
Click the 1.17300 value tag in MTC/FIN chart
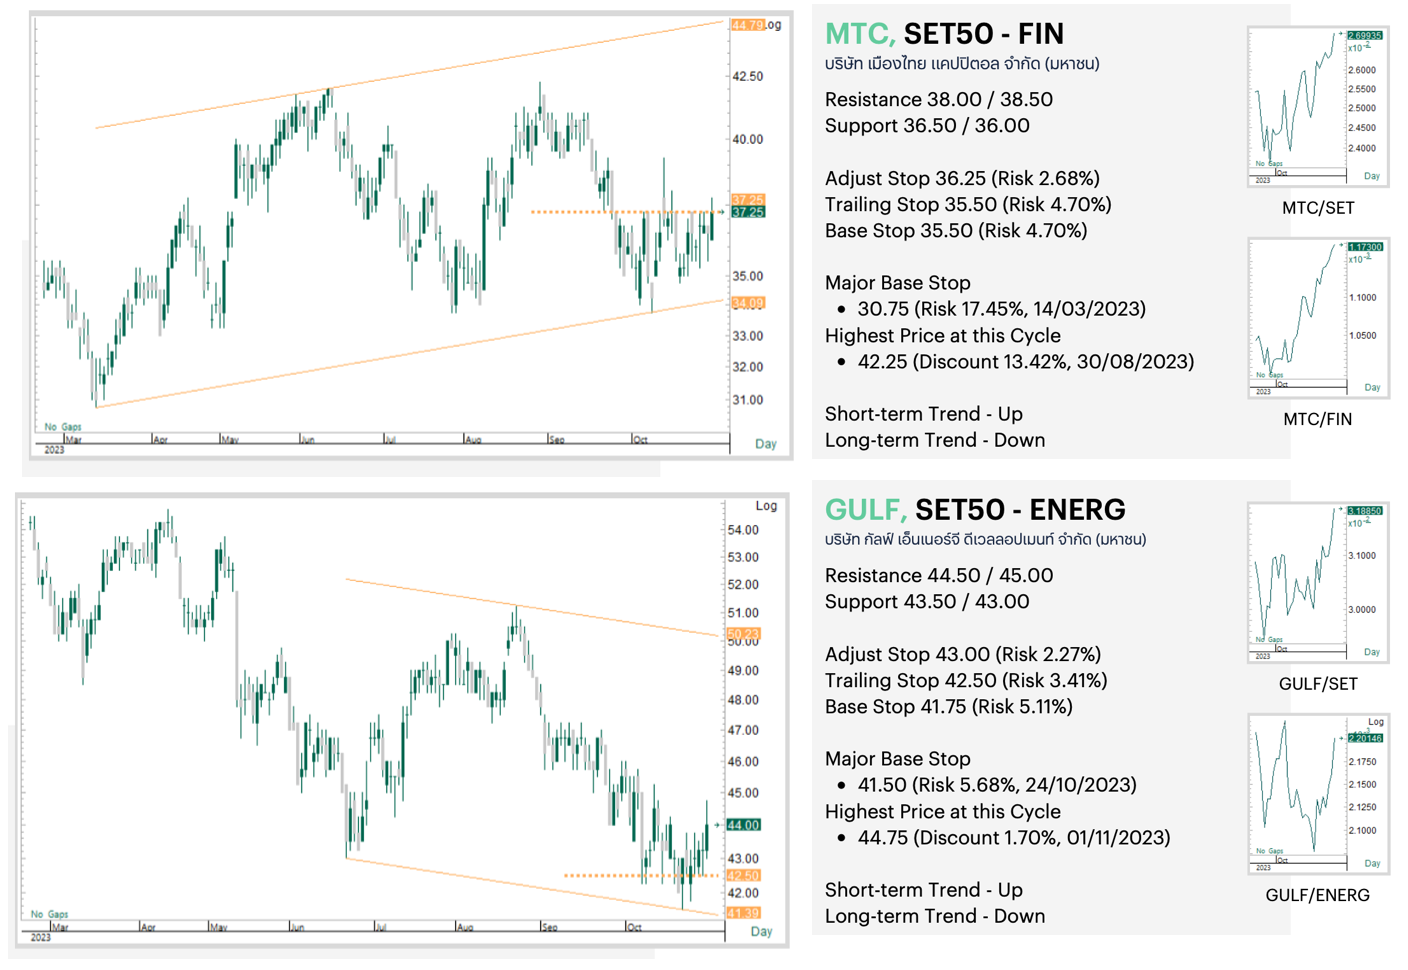click(1365, 247)
